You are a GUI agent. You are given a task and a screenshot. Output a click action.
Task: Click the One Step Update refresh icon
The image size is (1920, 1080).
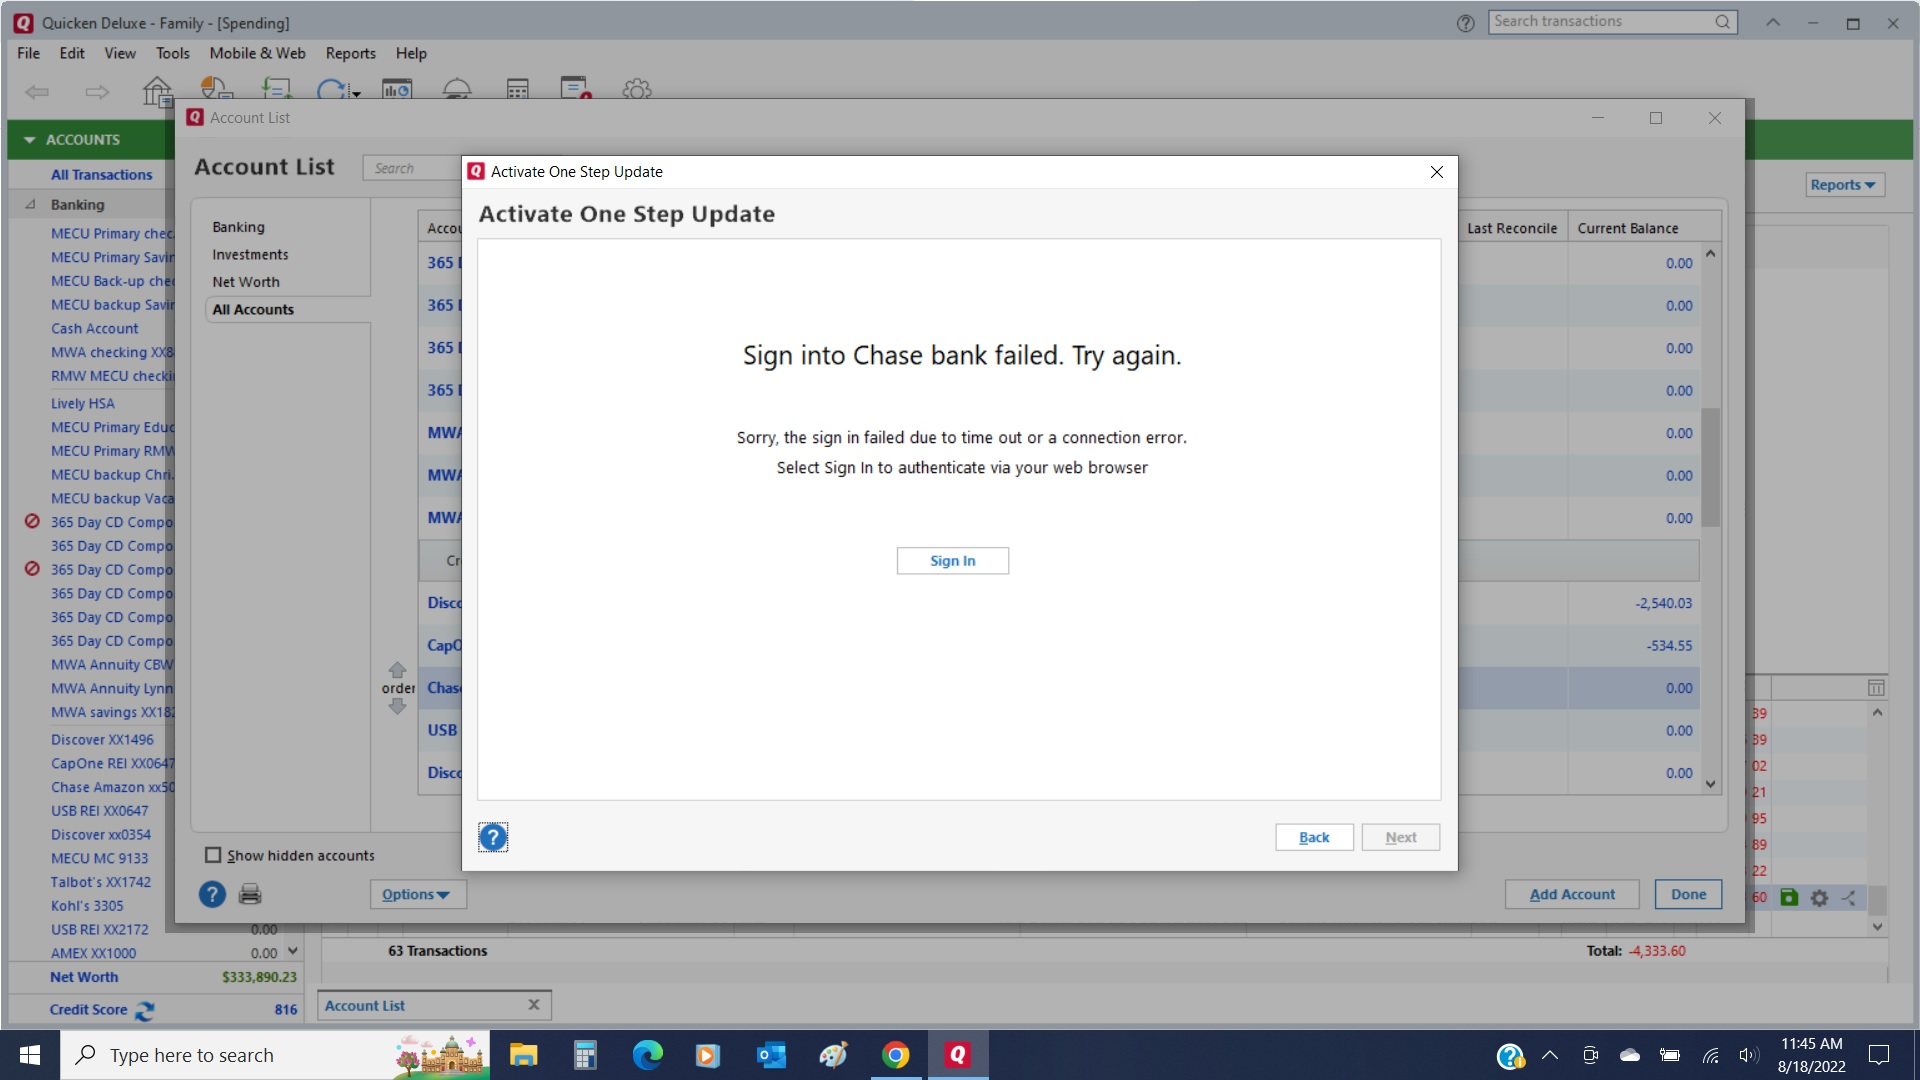point(331,89)
